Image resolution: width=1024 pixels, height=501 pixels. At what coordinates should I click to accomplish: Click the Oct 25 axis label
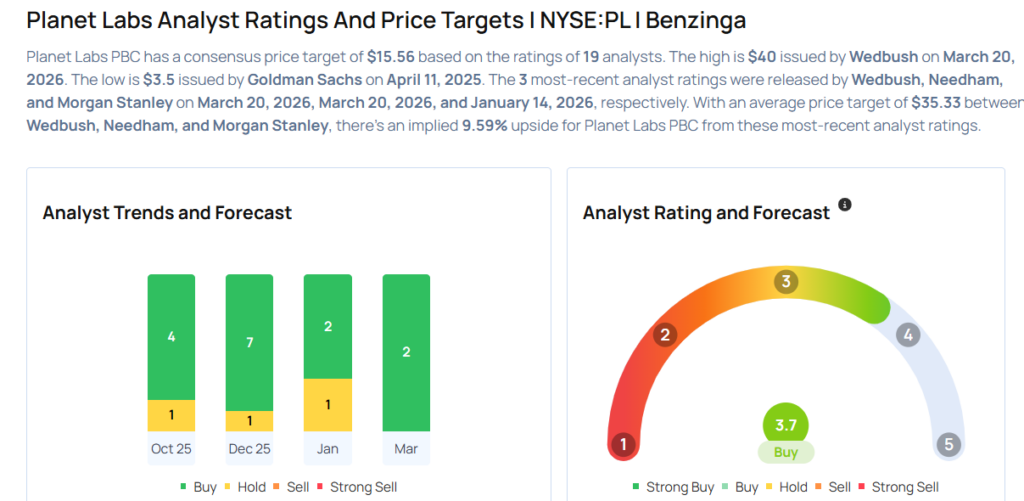coord(171,449)
